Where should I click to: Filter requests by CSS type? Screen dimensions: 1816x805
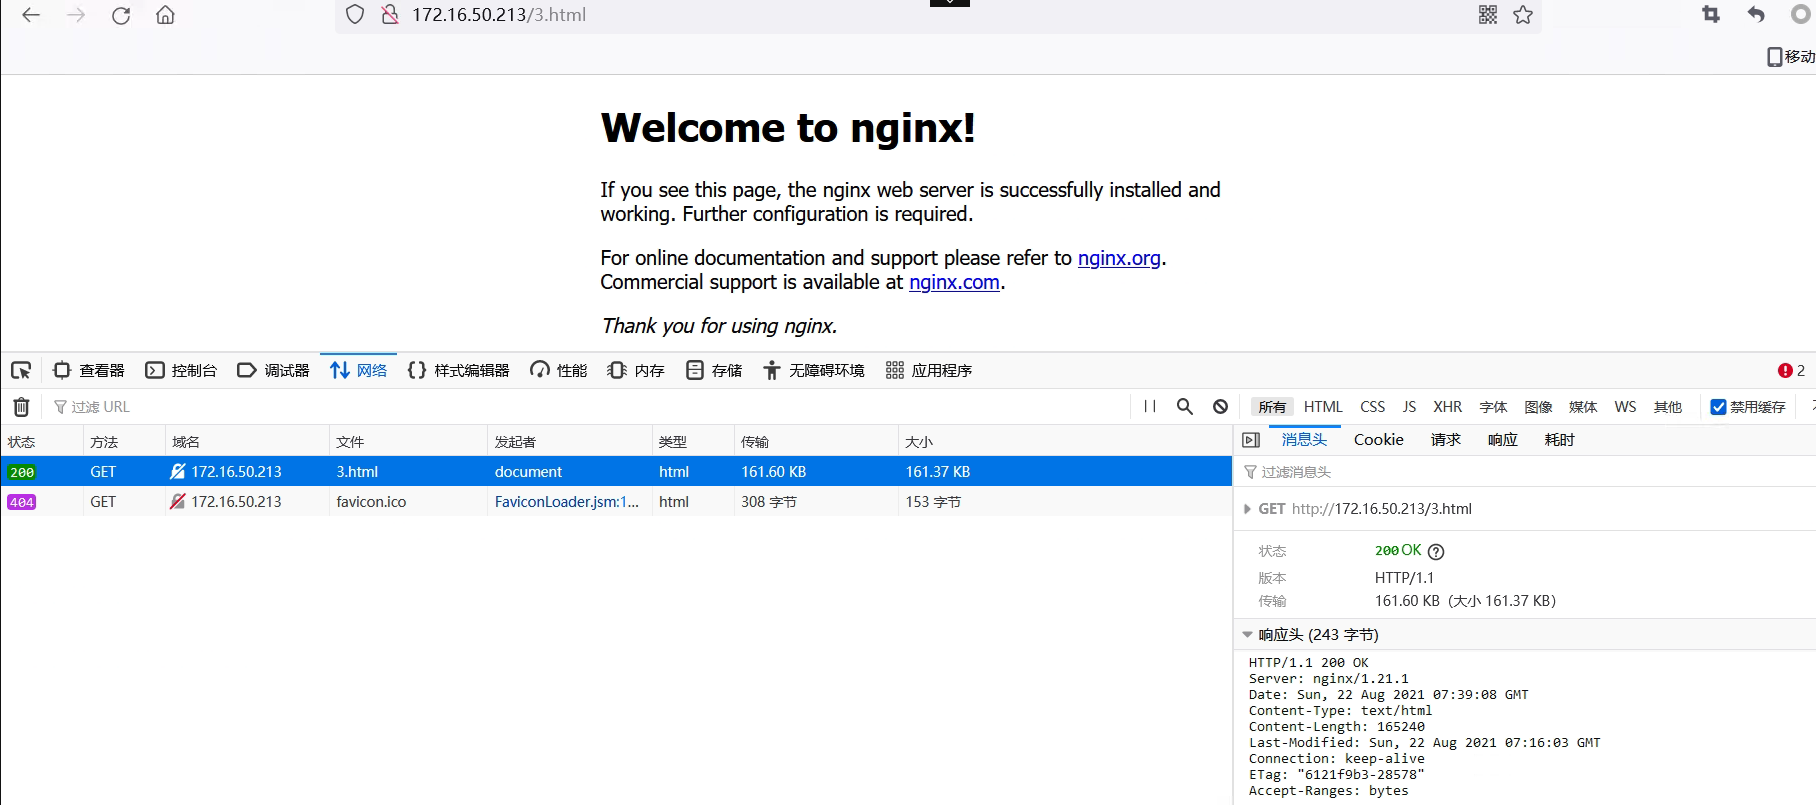pyautogui.click(x=1373, y=407)
